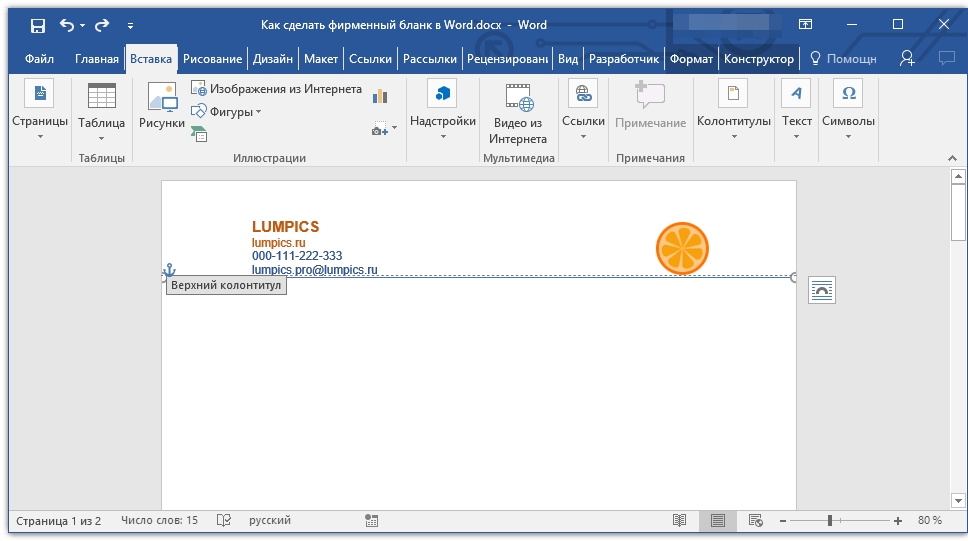Screen dimensions: 968x541
Task: Insert a chart using the diagram icon
Action: pyautogui.click(x=380, y=96)
